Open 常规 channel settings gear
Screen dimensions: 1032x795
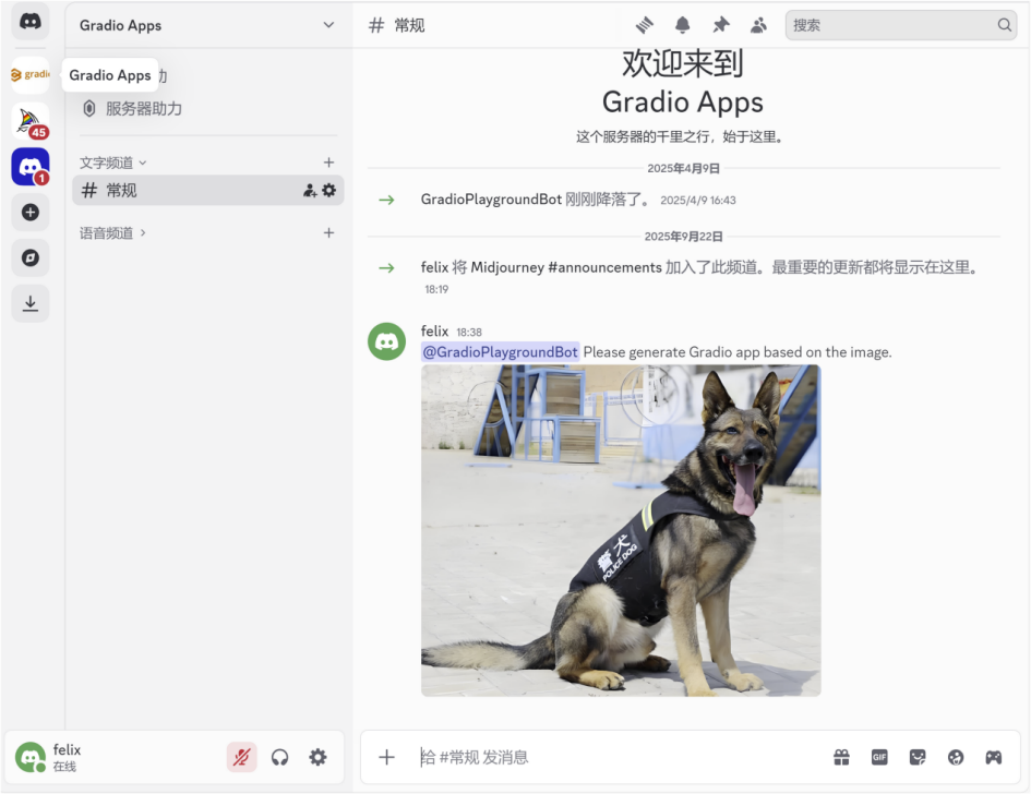[x=329, y=190]
